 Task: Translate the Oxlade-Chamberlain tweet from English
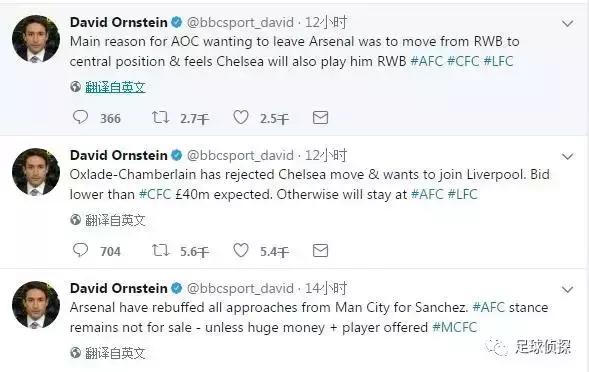[x=115, y=220]
